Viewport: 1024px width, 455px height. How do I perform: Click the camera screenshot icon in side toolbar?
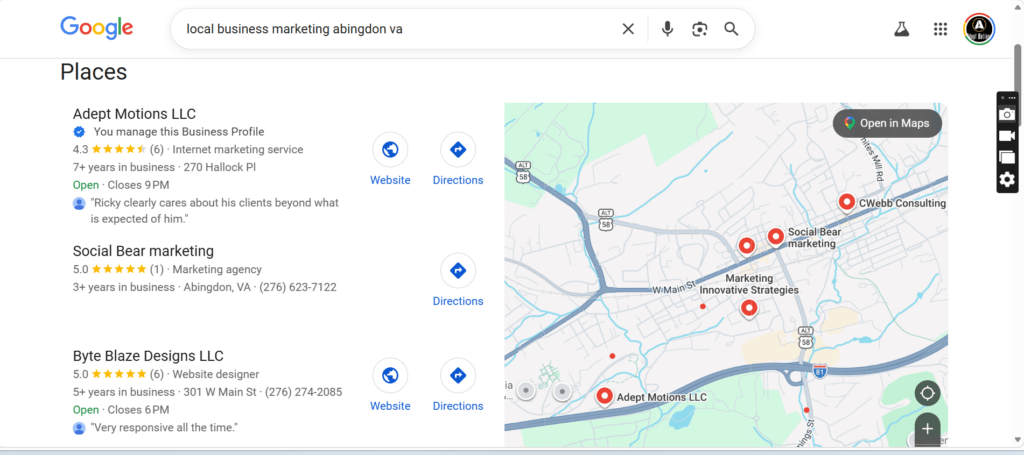[1007, 114]
